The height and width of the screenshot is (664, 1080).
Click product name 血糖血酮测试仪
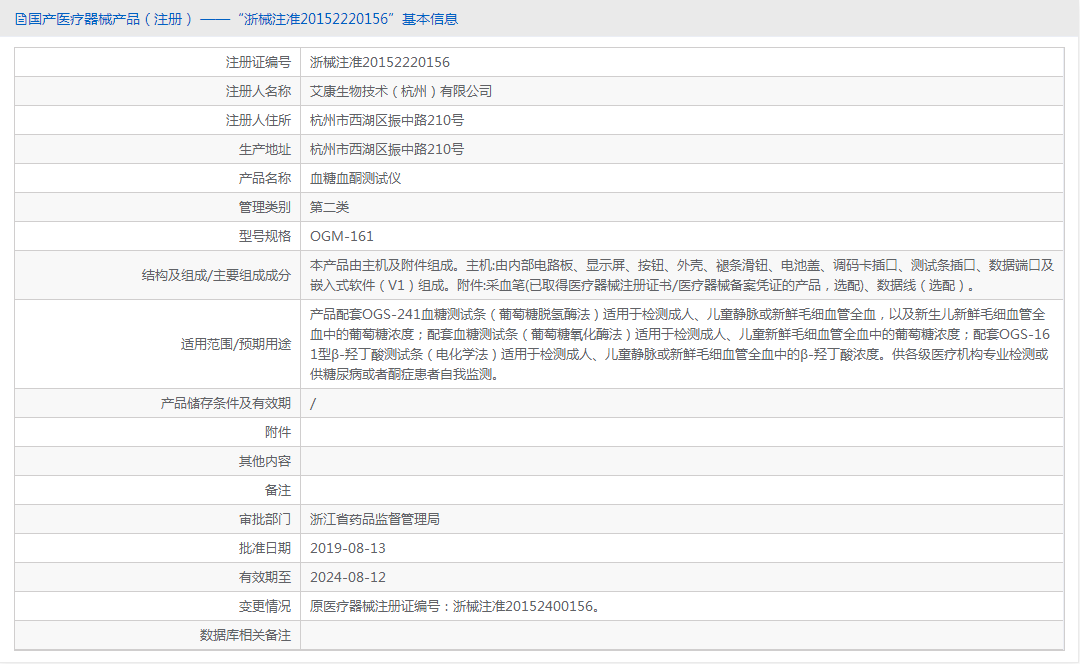355,178
